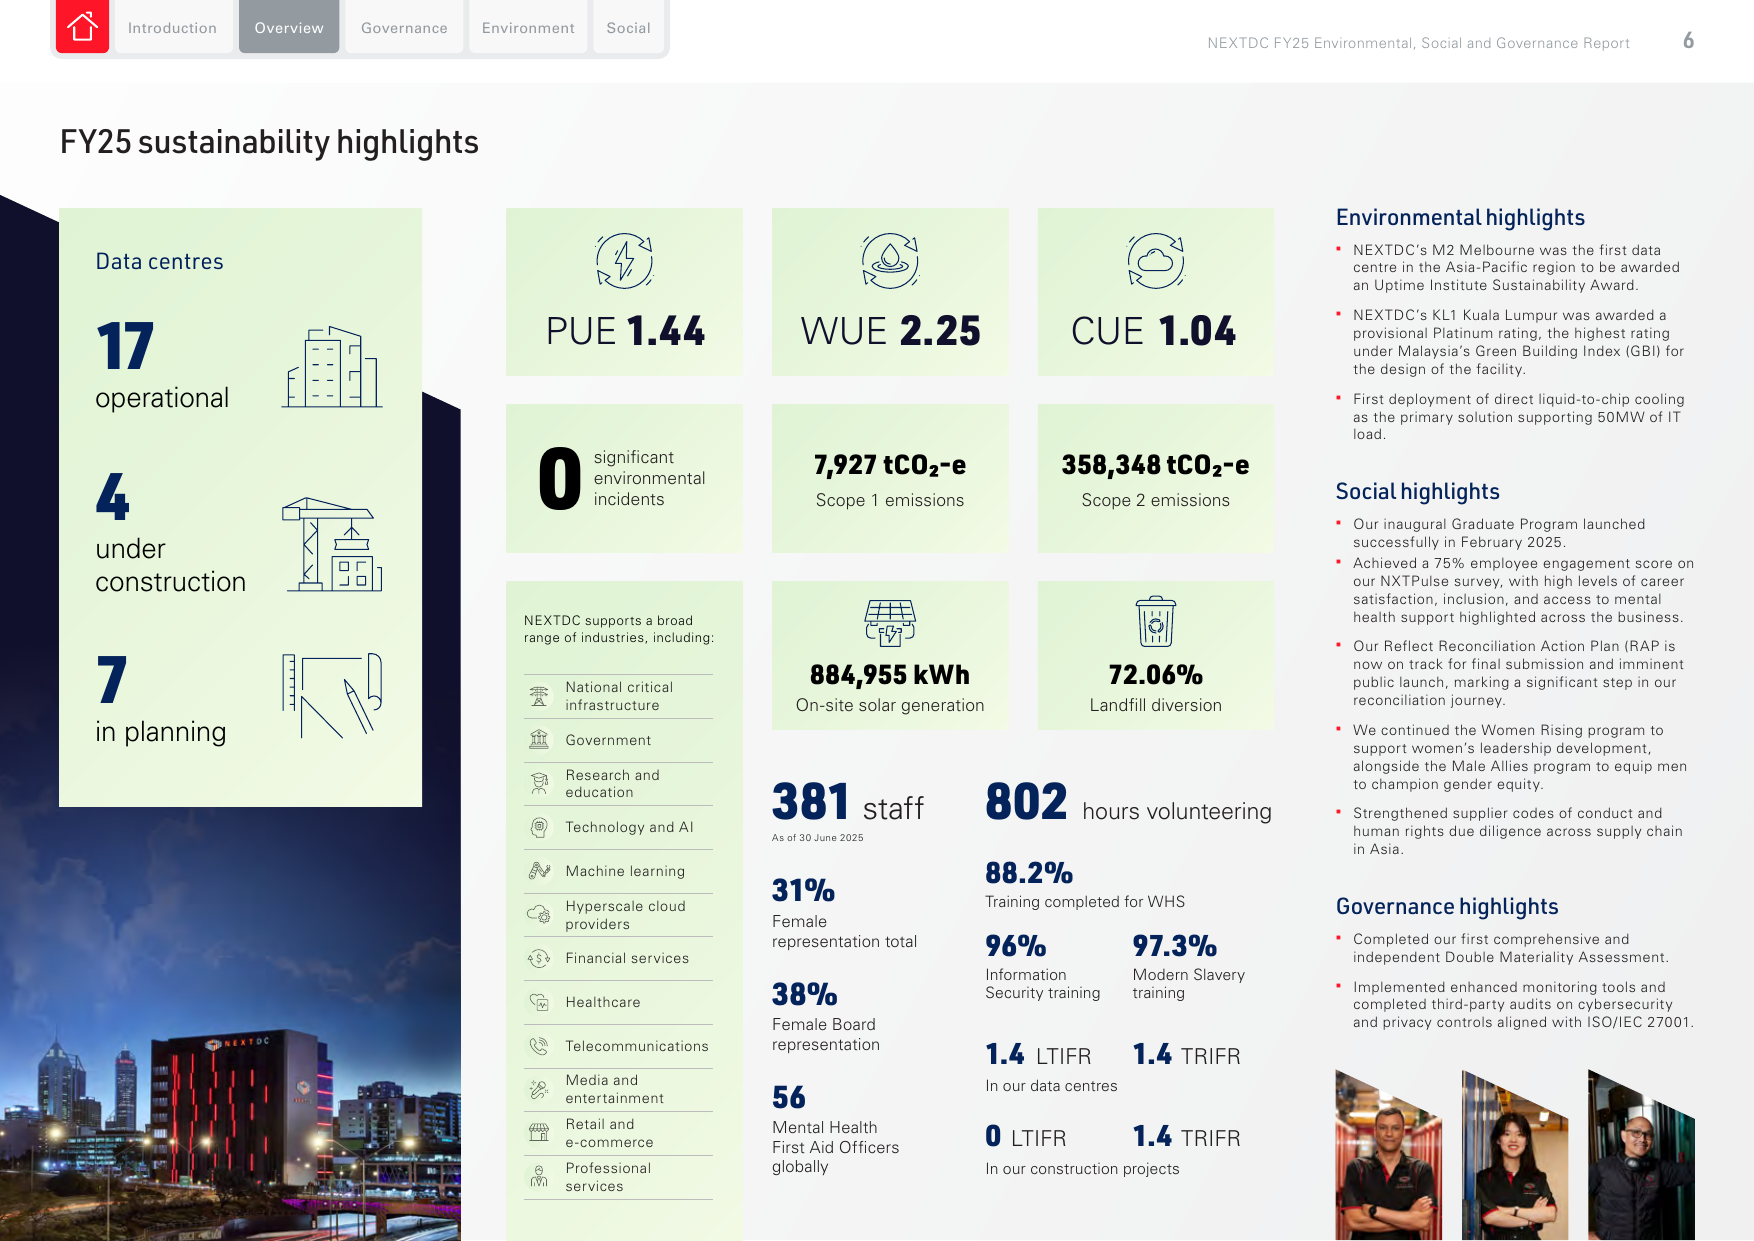Click the red Home icon

[82, 26]
